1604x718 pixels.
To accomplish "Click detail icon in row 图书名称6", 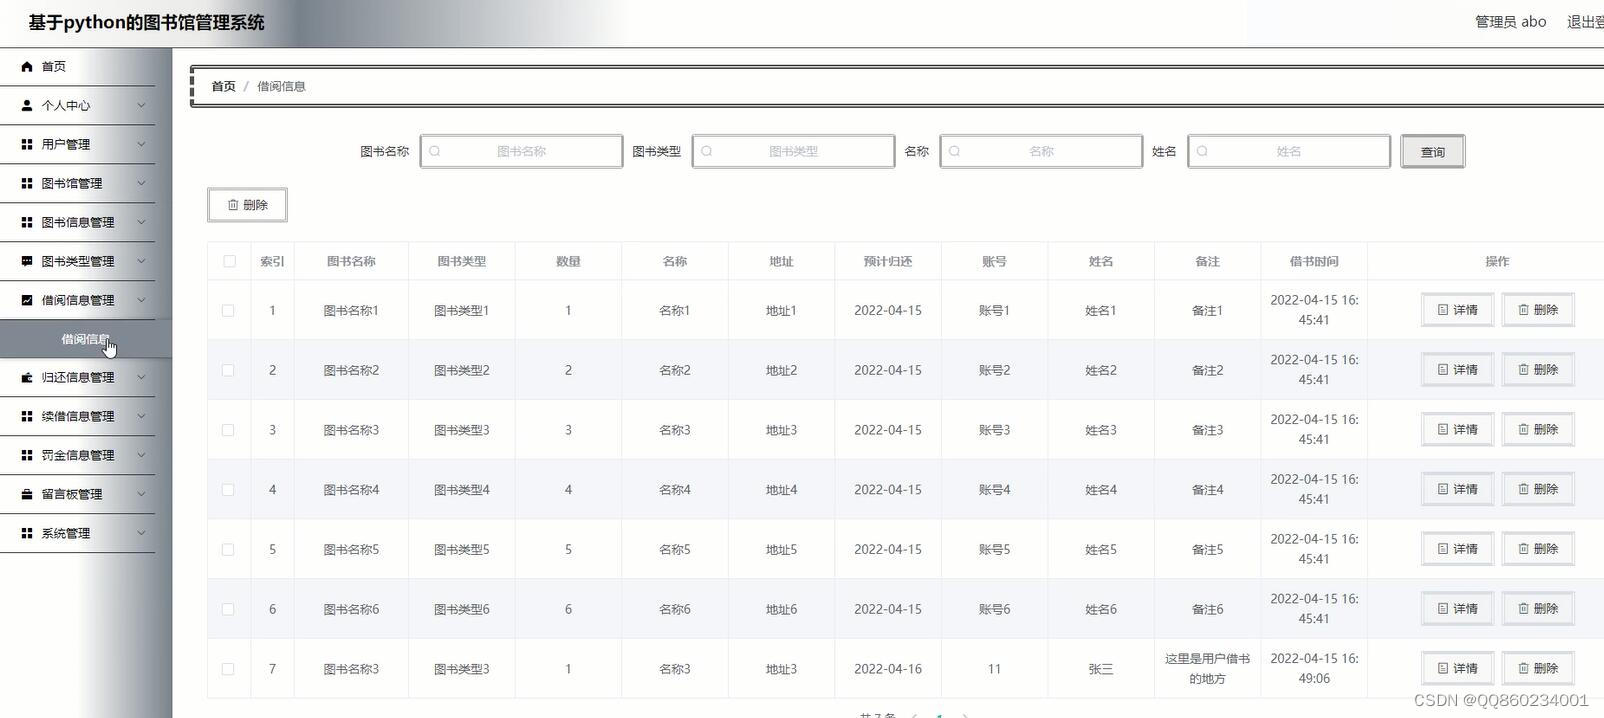I will tap(1443, 609).
